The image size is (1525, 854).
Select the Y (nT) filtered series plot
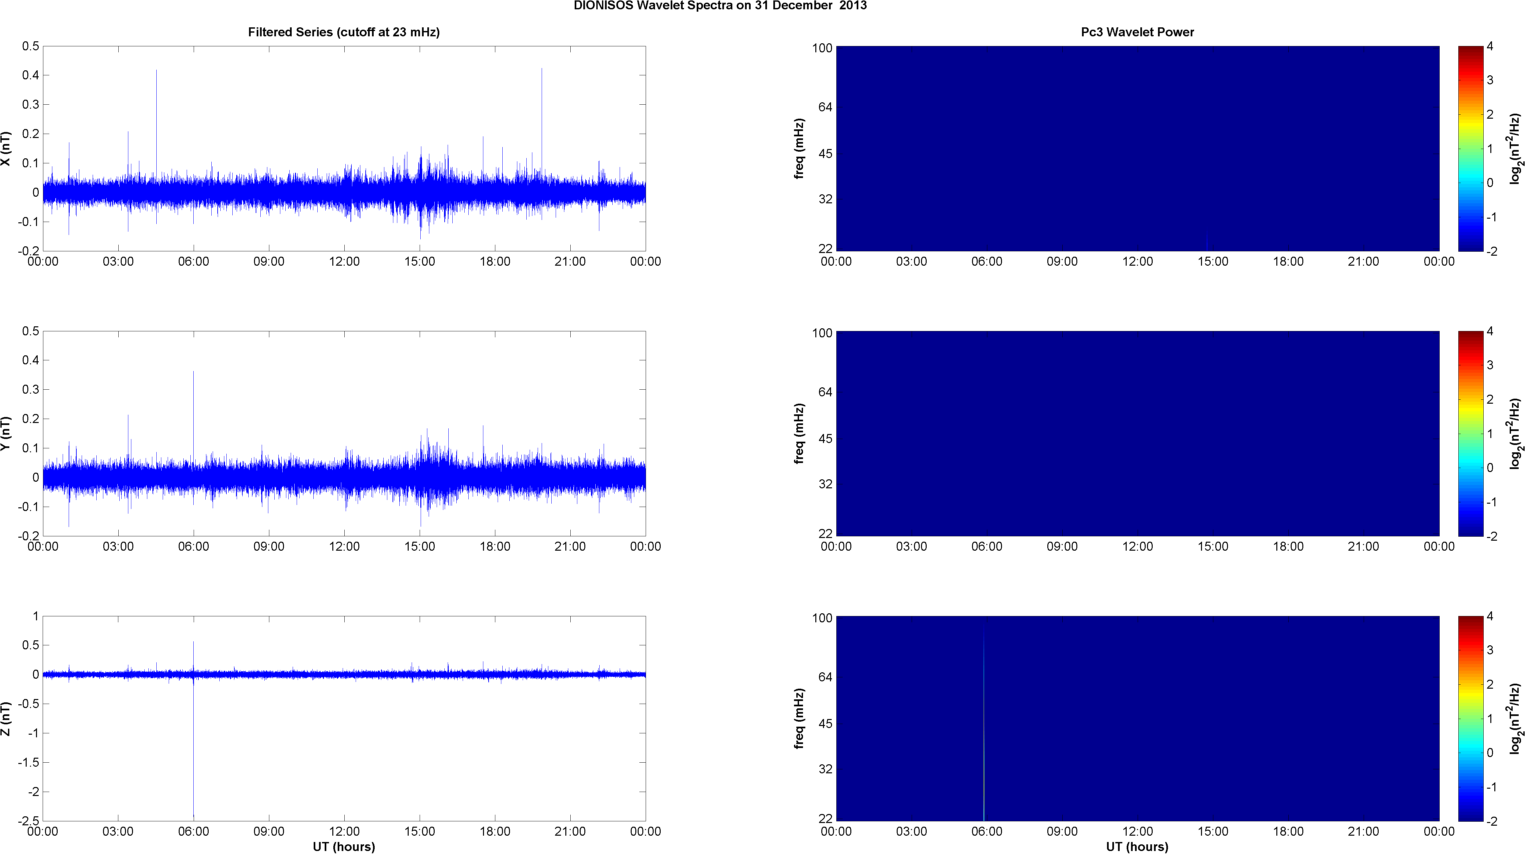344,434
